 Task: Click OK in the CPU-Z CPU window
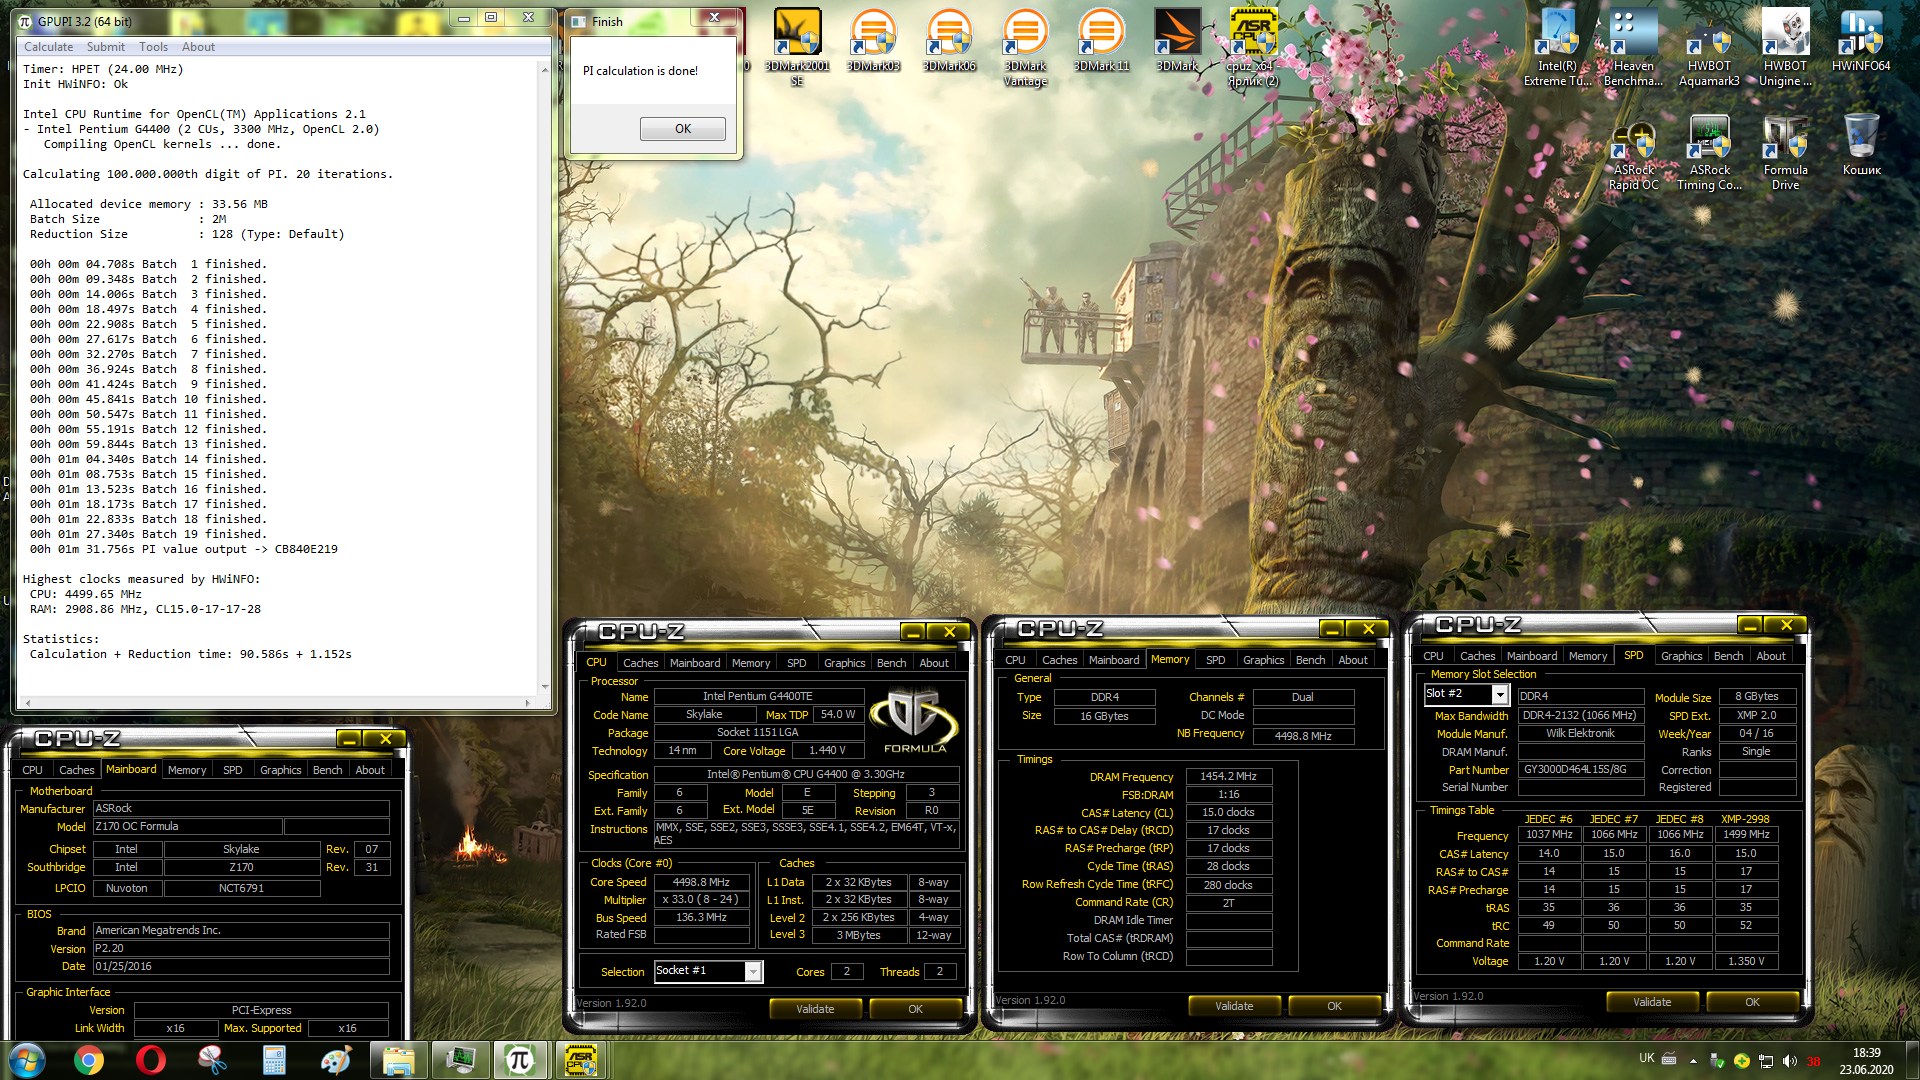(x=915, y=1009)
